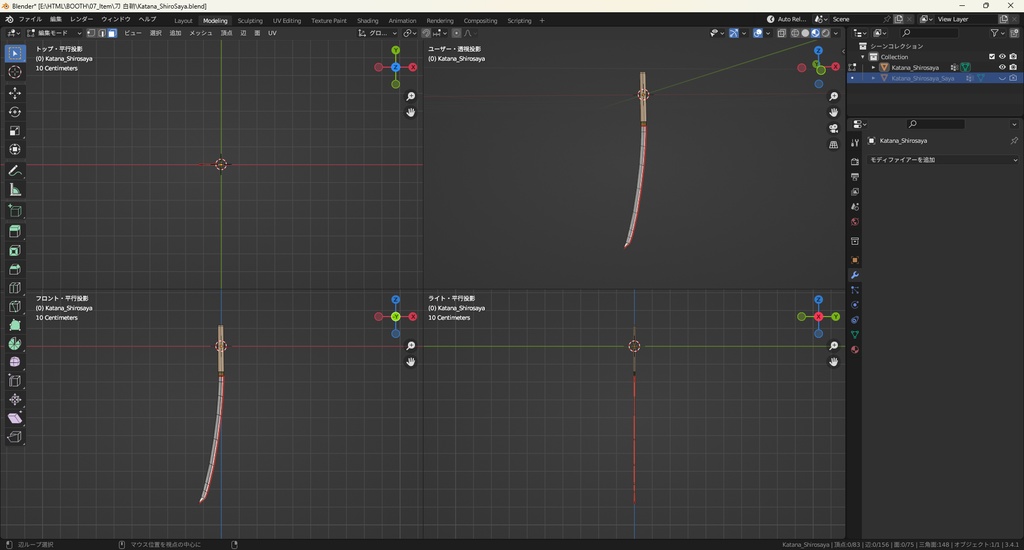Activate the Extrude Region tool

click(x=15, y=231)
